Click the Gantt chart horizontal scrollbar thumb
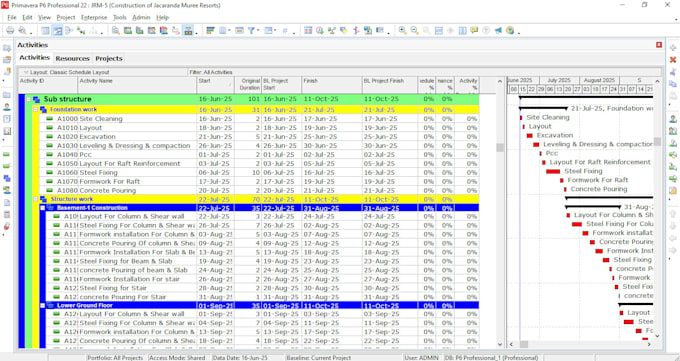Viewport: 680px width, 361px height. (x=524, y=344)
